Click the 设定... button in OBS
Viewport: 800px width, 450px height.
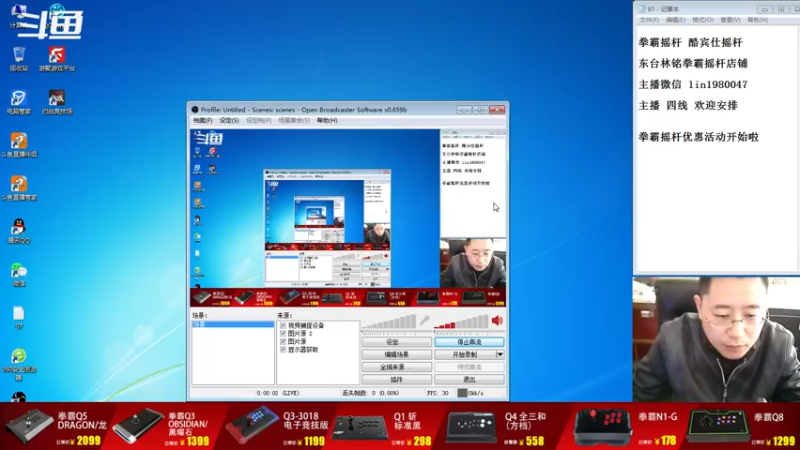(x=396, y=342)
